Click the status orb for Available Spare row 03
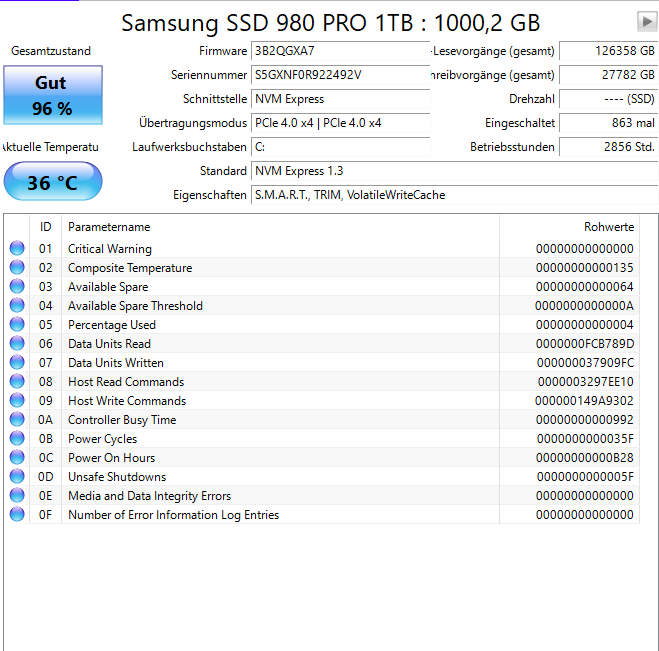 pos(17,286)
